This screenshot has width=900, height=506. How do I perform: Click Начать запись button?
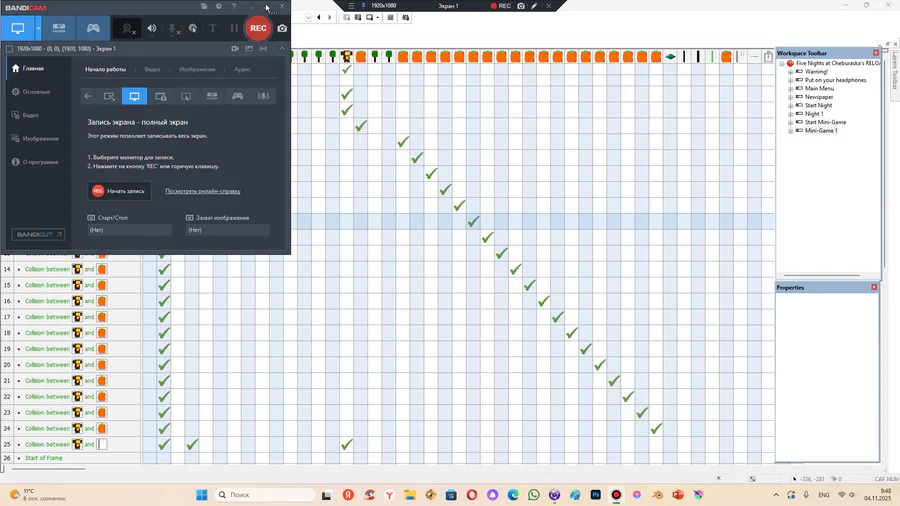coord(119,191)
